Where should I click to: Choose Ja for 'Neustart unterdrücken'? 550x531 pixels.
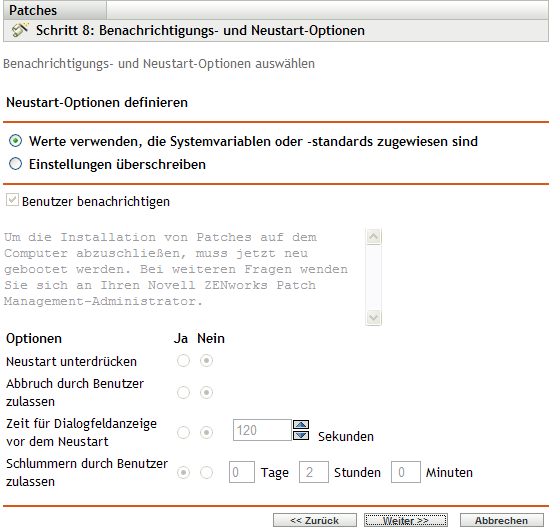click(183, 361)
